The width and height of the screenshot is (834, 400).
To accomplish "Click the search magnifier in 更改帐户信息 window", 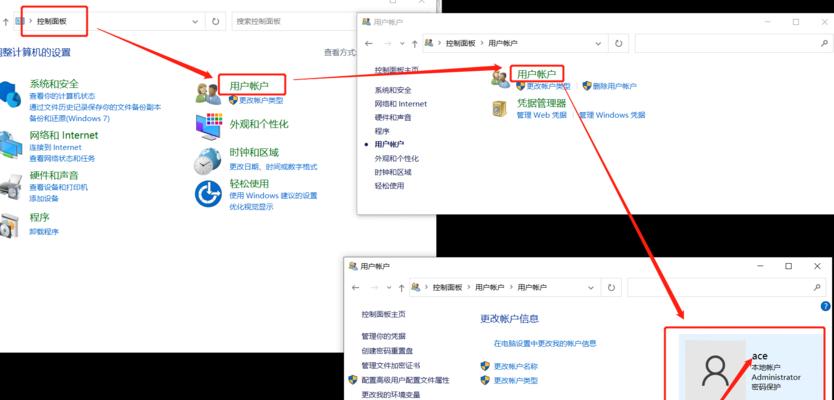I will point(817,287).
